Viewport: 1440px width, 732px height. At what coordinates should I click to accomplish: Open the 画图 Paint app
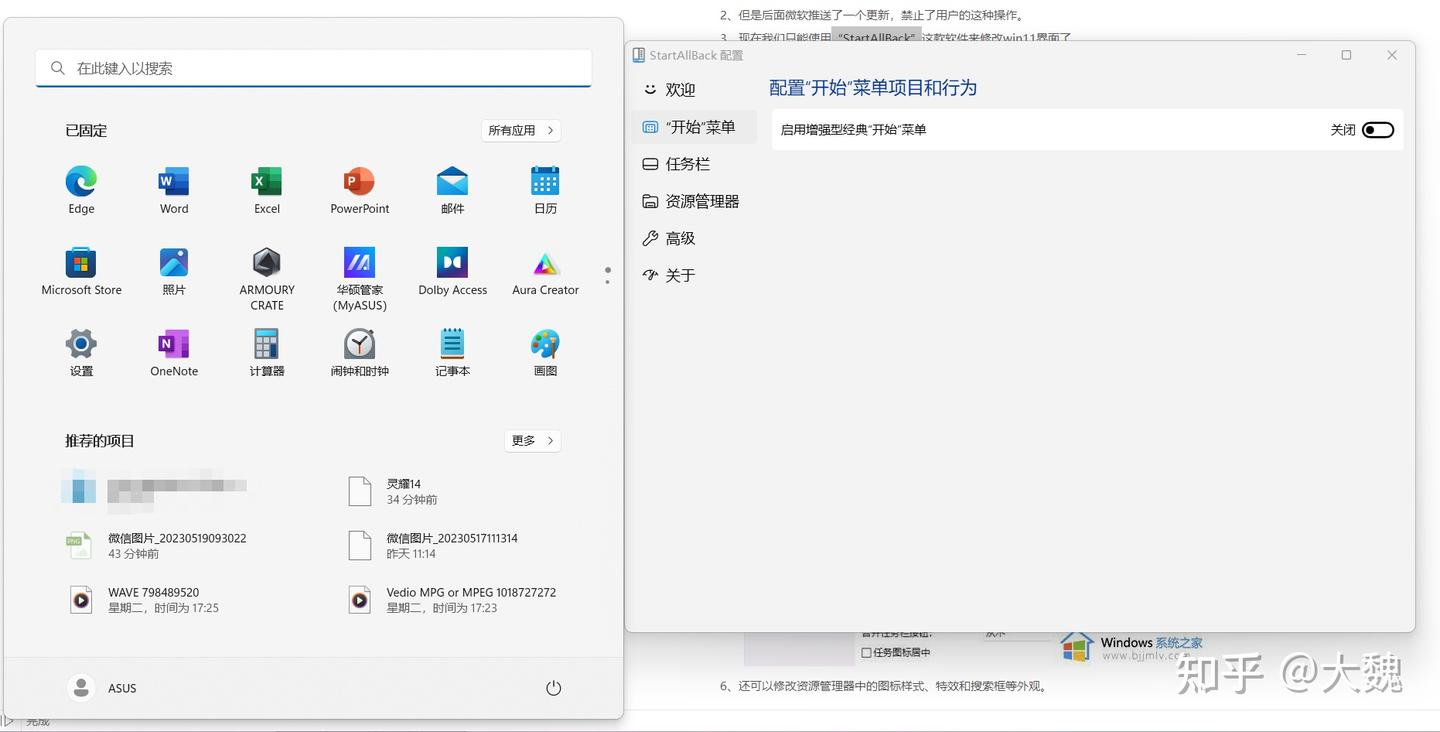point(545,345)
